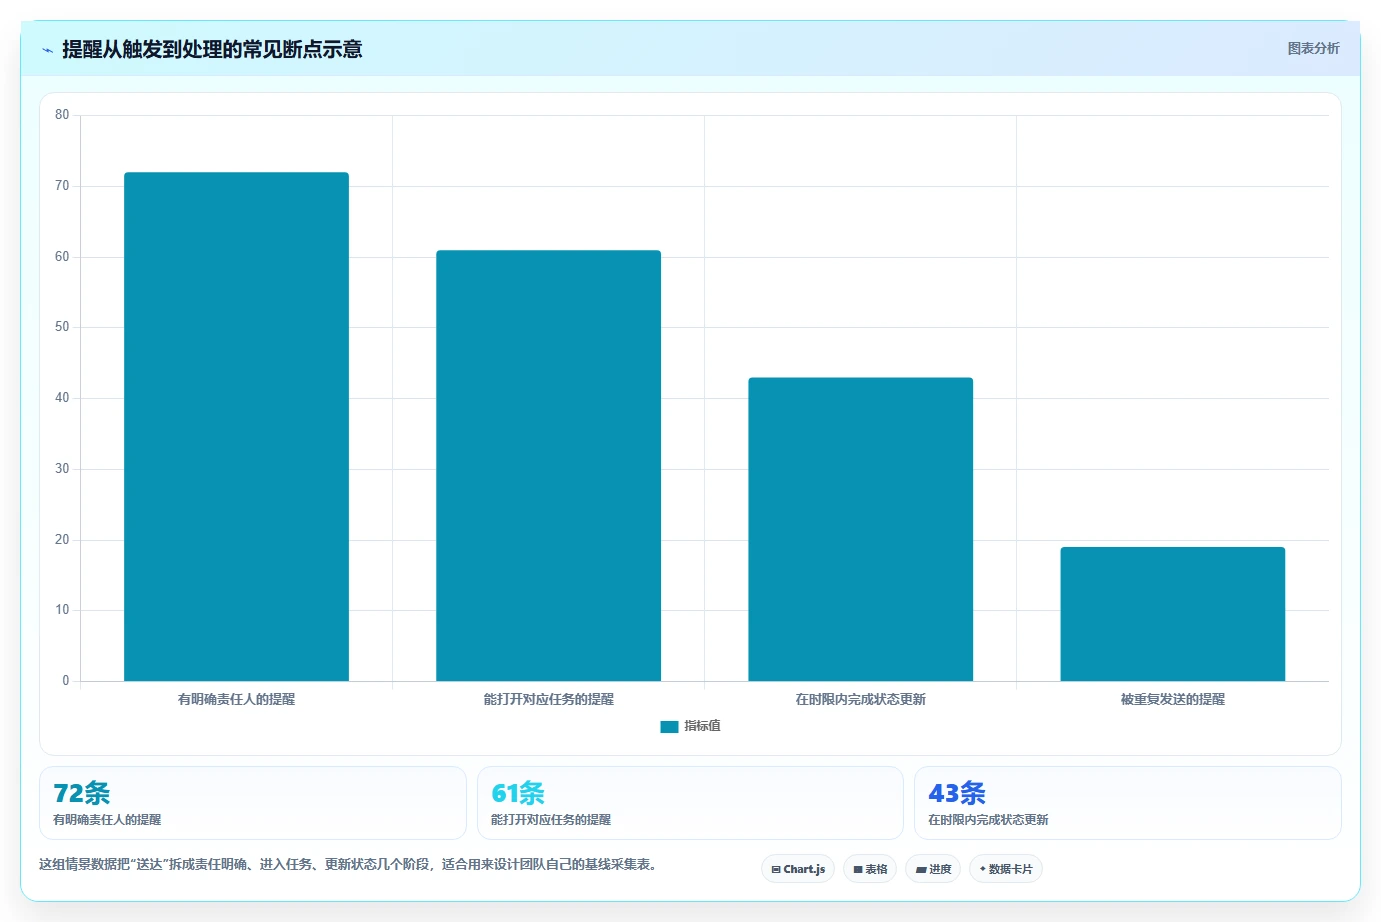Click the 数据卡片 tag chip
1381x922 pixels.
1006,869
